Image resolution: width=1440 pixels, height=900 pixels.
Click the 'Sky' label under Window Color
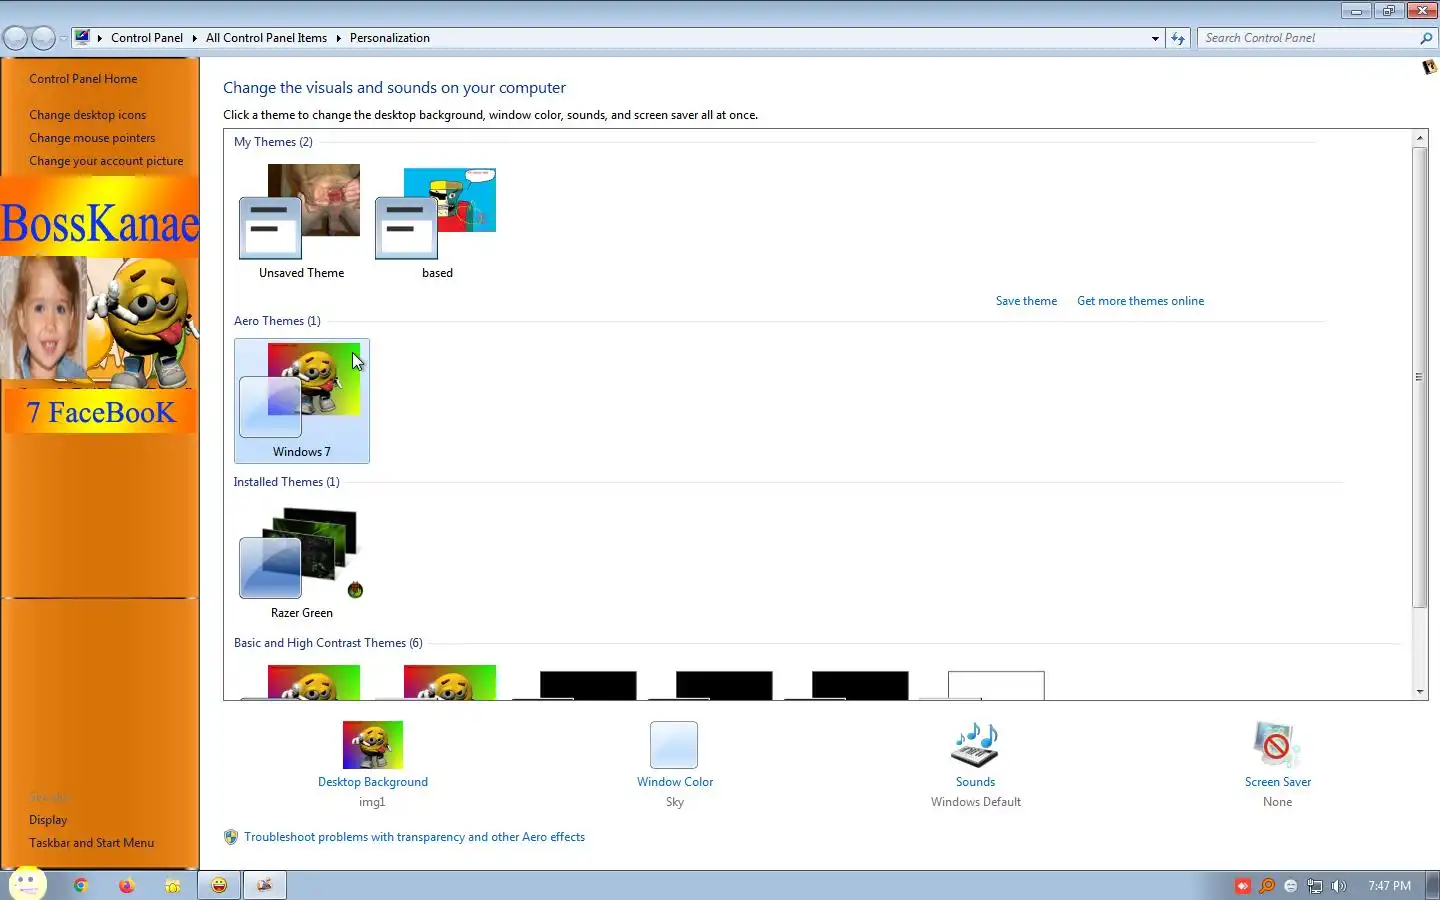[x=675, y=802]
